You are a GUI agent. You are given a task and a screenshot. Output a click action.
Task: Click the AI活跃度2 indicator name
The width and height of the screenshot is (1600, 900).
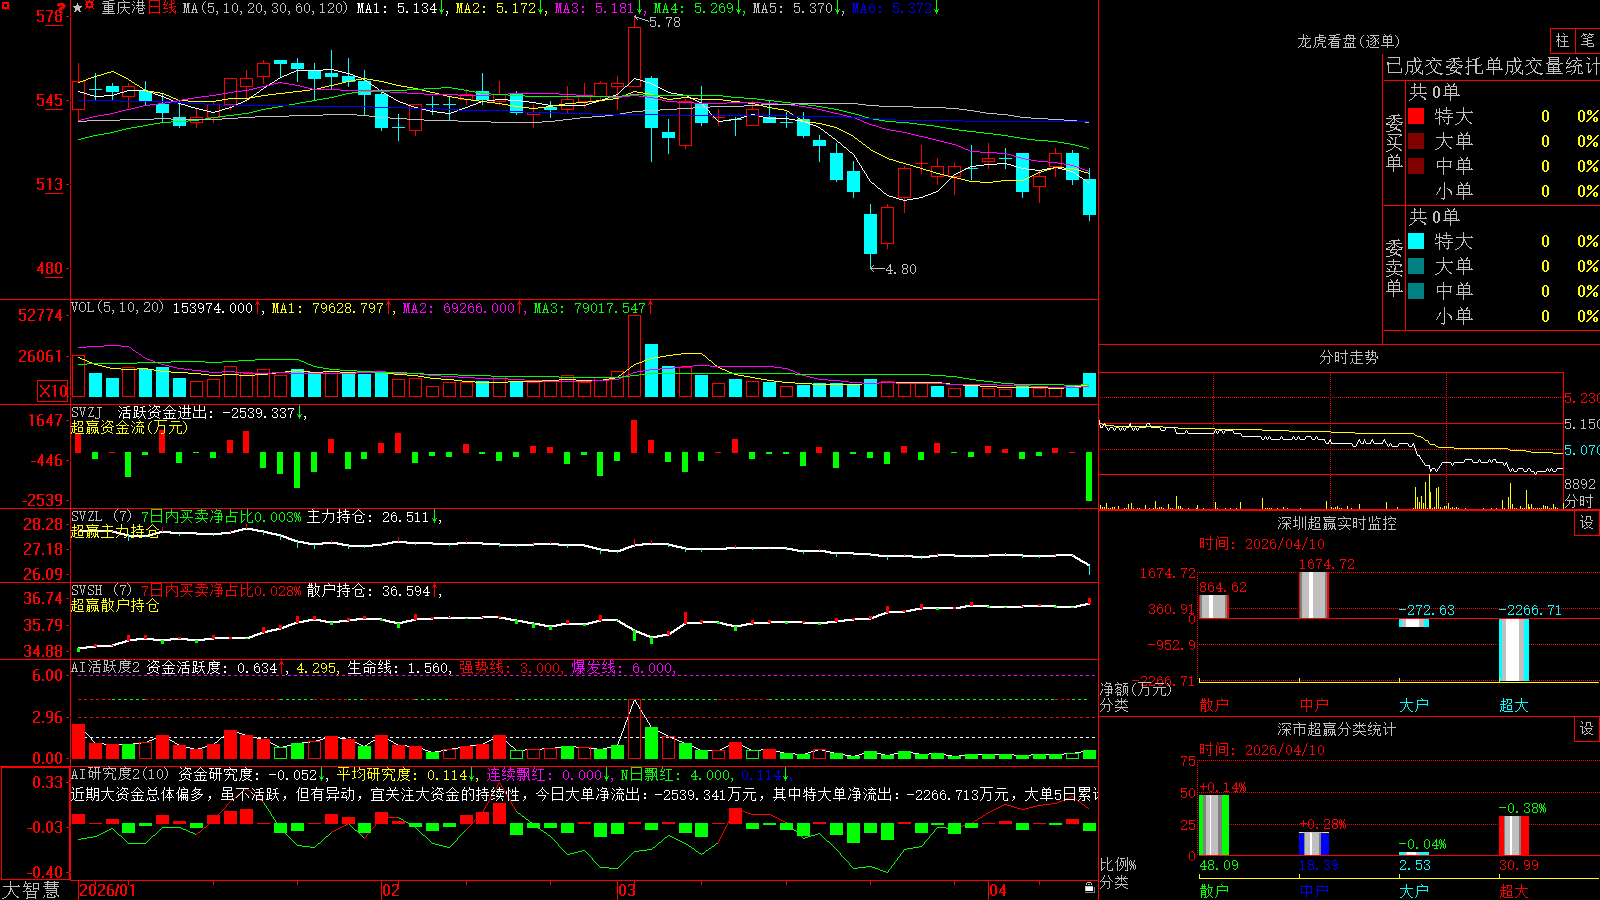pyautogui.click(x=106, y=667)
